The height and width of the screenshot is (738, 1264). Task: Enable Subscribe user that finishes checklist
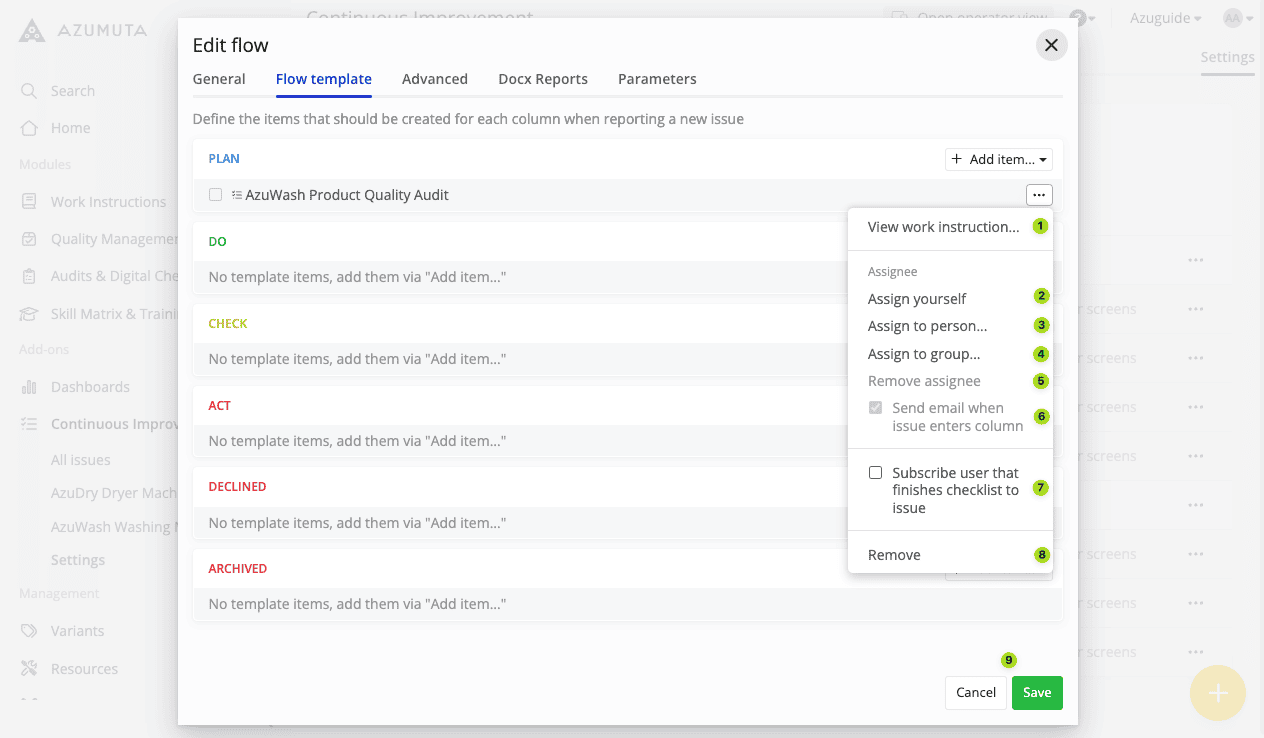[875, 473]
